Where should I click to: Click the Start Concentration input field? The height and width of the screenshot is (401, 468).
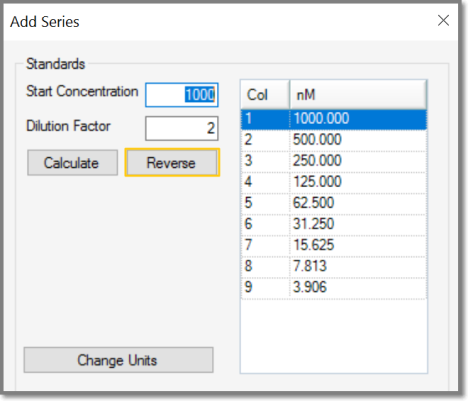182,95
